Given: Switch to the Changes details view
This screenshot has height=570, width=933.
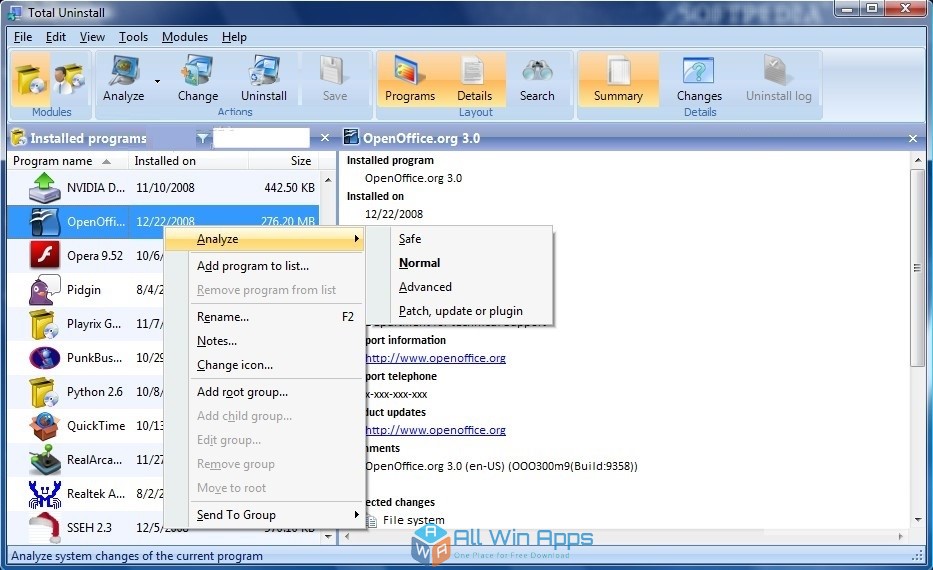Looking at the screenshot, I should tap(699, 79).
